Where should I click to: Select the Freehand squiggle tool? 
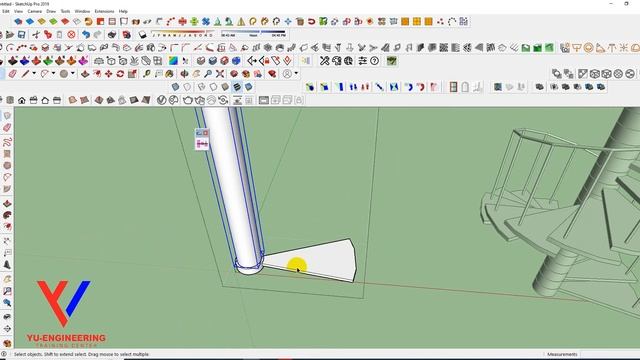7,142
